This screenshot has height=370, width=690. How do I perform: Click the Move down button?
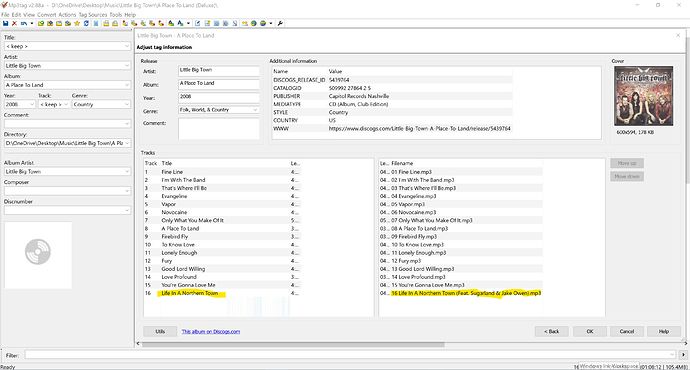click(627, 176)
